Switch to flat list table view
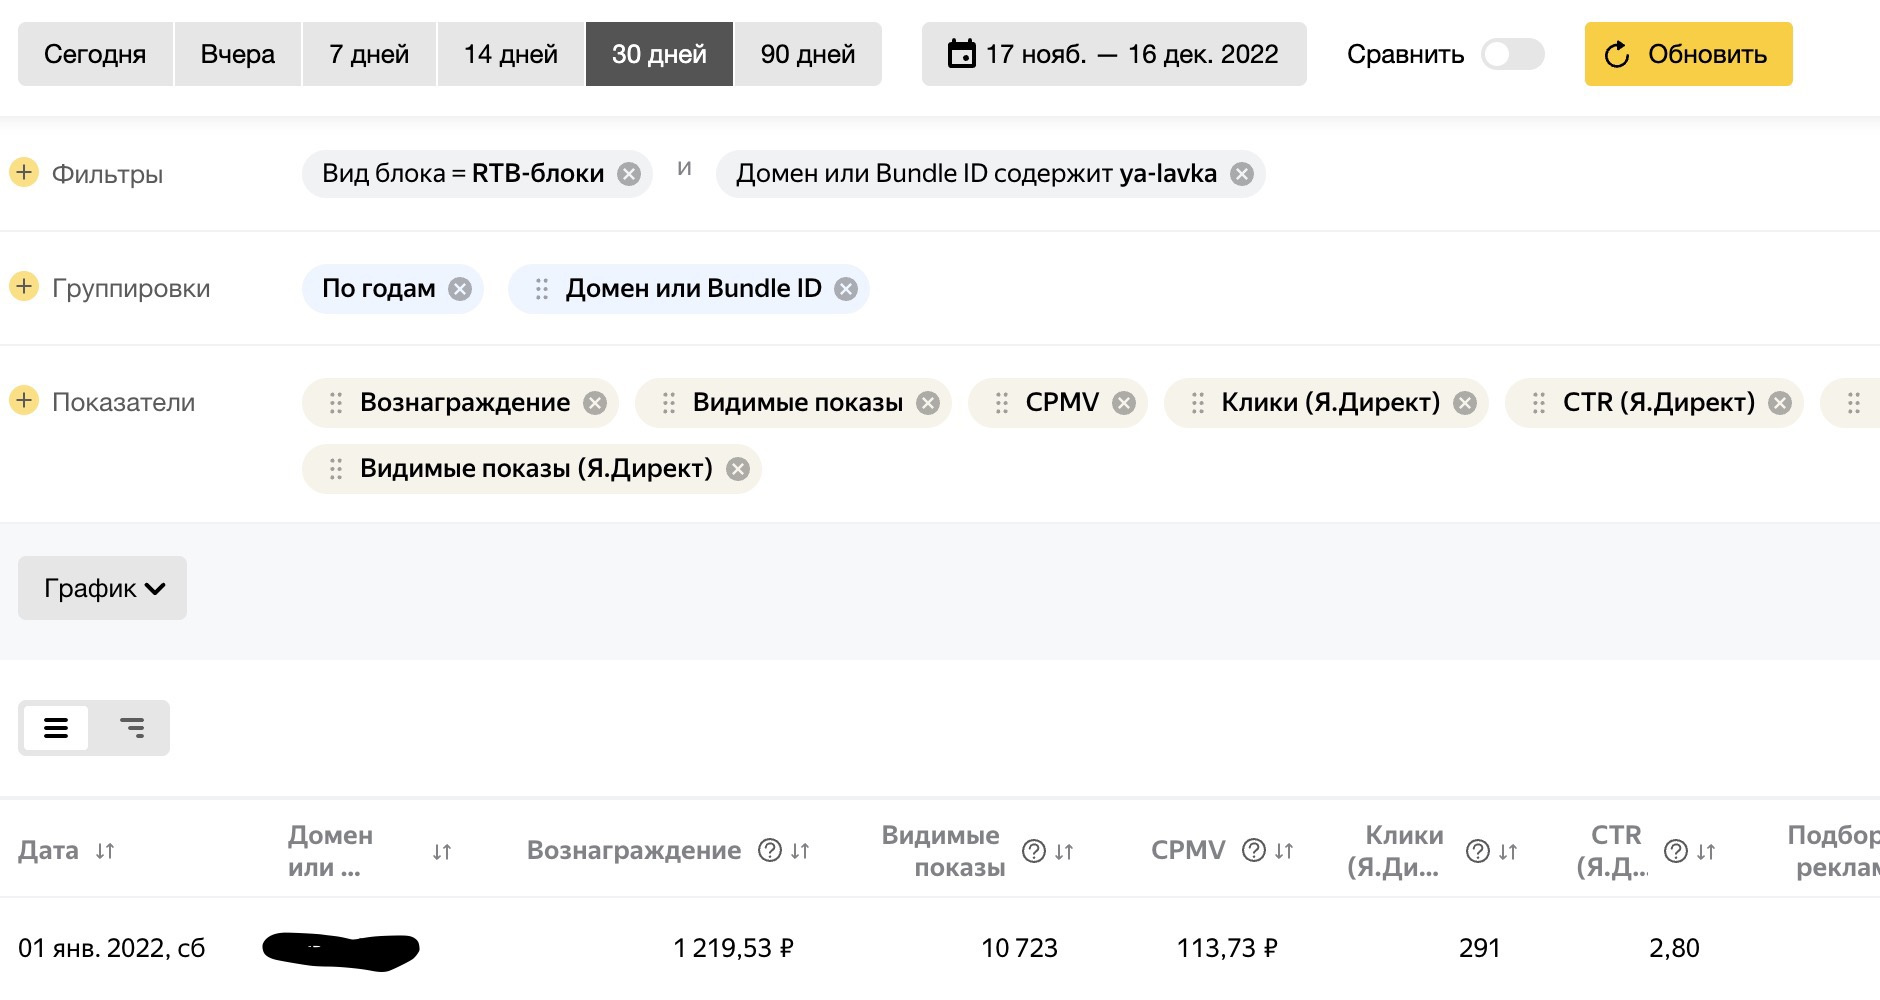Image resolution: width=1880 pixels, height=1000 pixels. click(56, 728)
